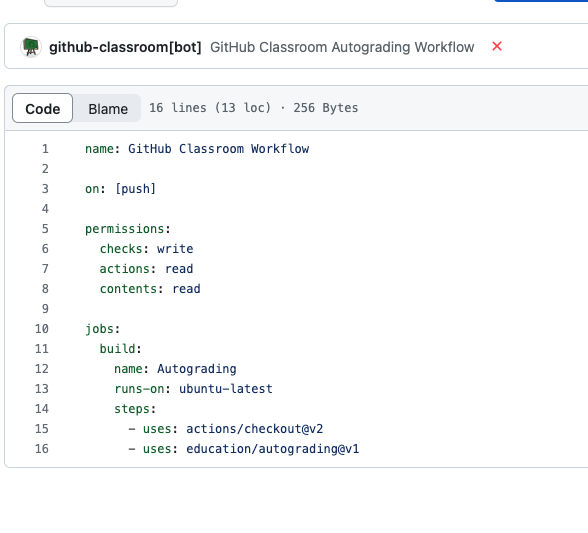Select line number 5 permissions
Viewport: 588px width, 533px height.
click(x=45, y=229)
